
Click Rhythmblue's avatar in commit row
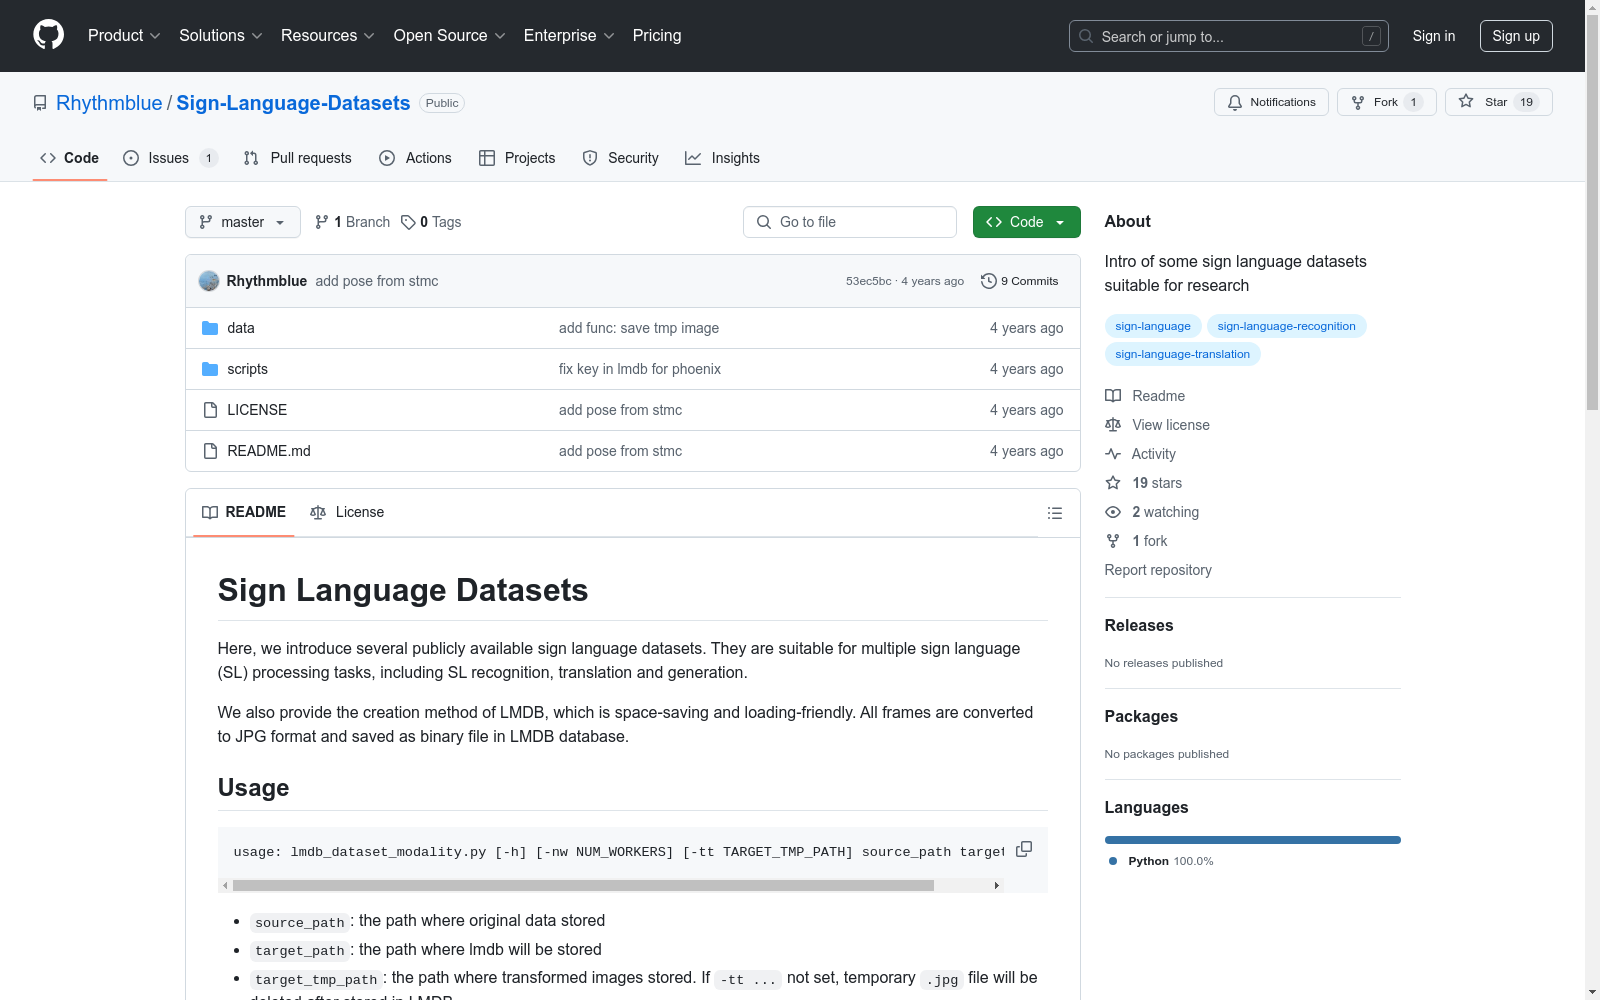tap(209, 281)
